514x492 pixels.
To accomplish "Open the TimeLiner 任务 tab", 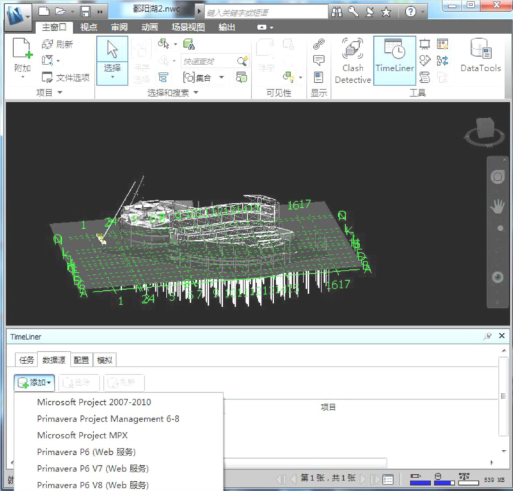I will (26, 360).
